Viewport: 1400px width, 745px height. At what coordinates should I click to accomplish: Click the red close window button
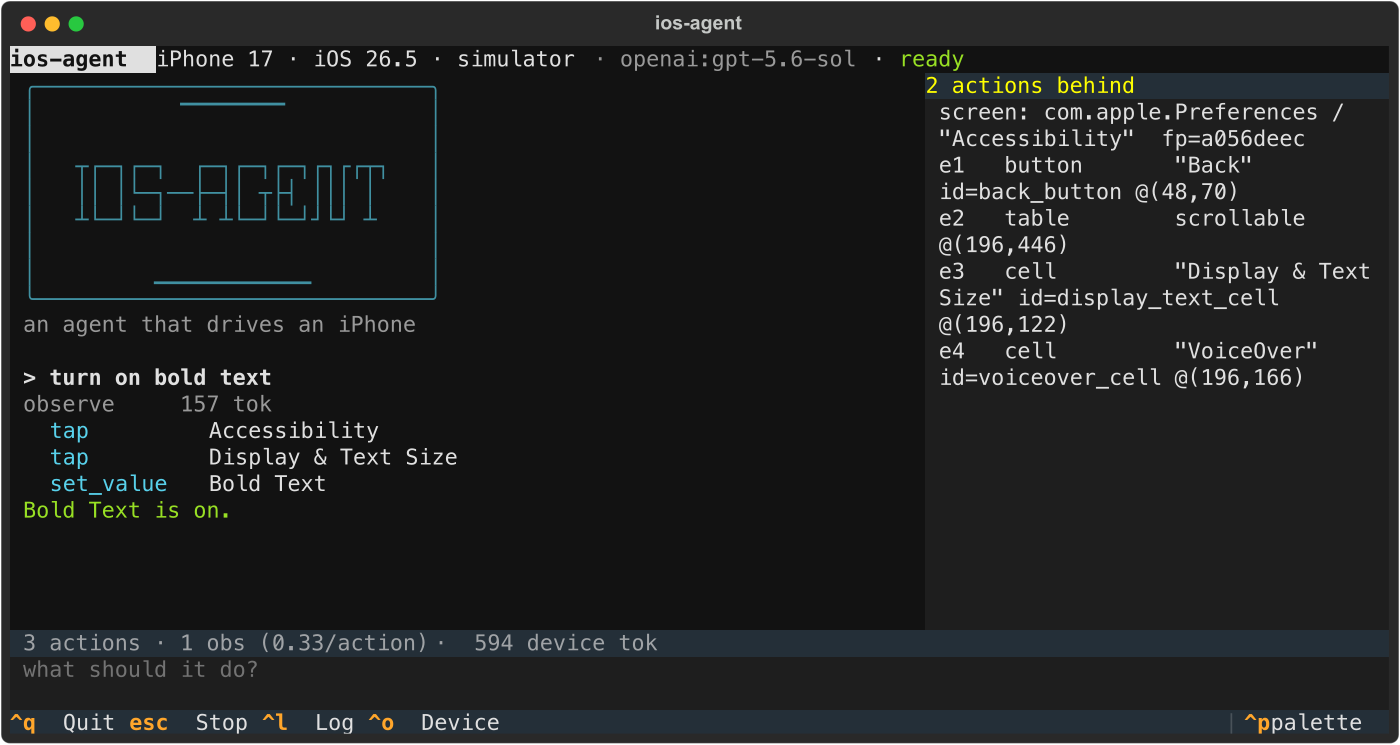tap(28, 23)
